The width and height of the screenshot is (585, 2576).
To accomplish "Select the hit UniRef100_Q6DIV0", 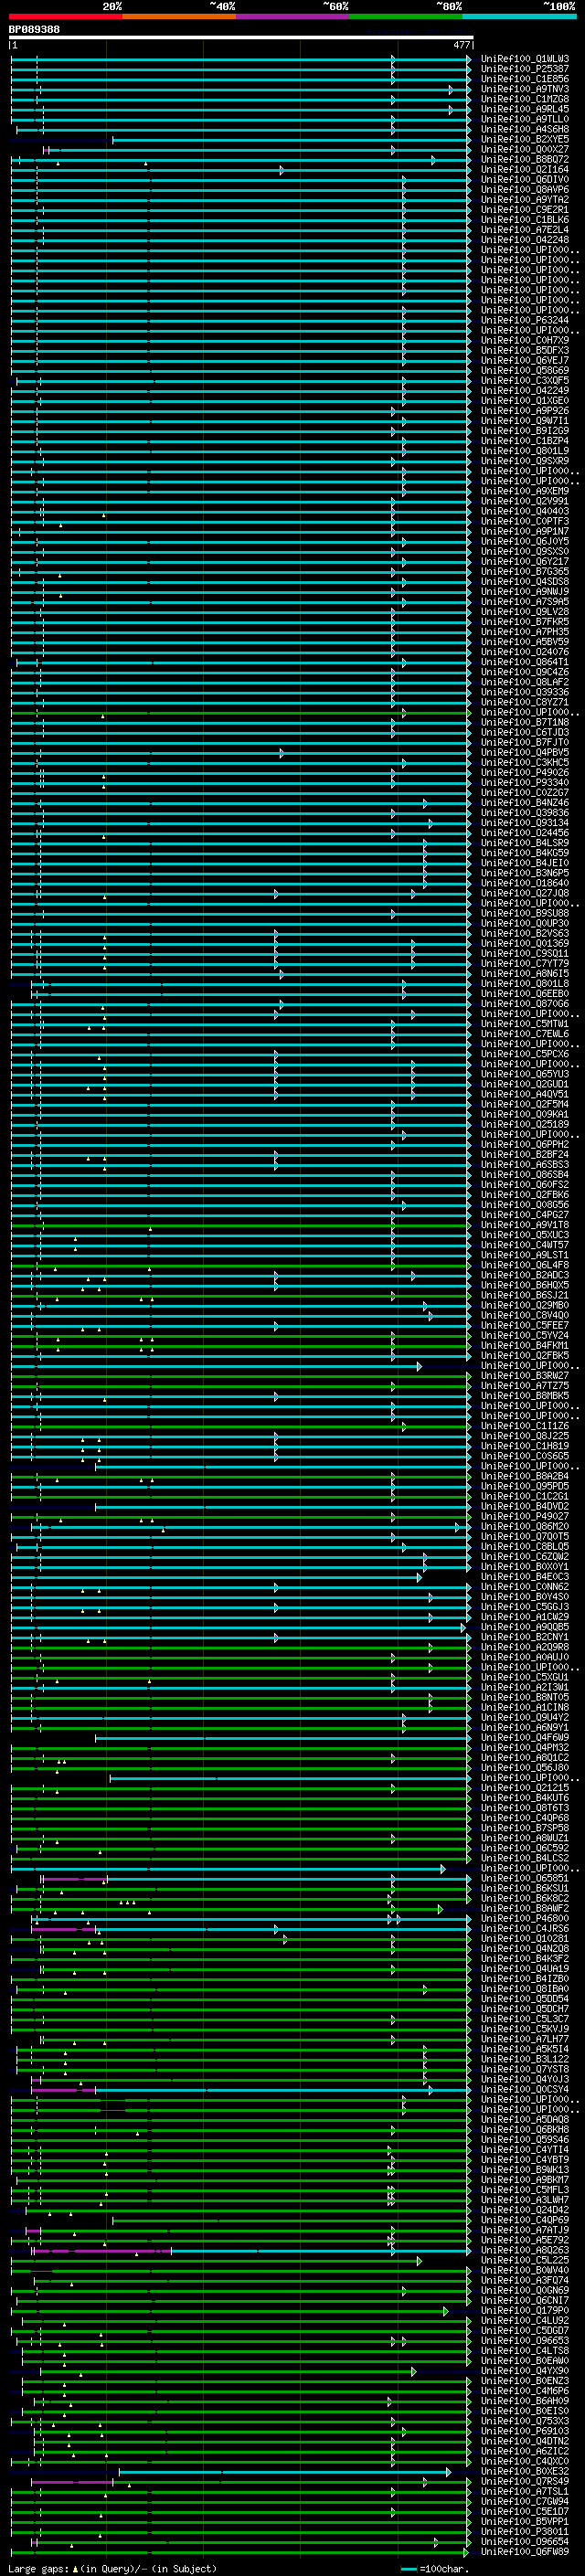I will 525,180.
